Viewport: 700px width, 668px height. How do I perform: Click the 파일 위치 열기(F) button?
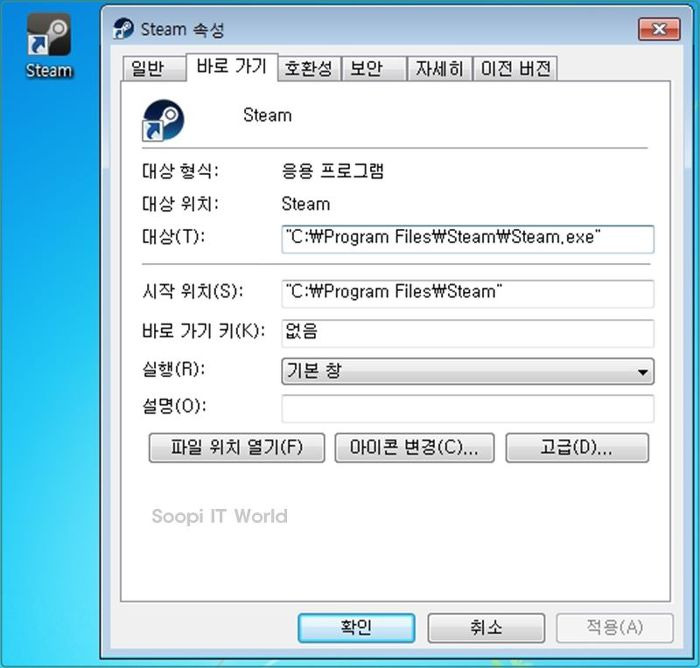pos(237,447)
